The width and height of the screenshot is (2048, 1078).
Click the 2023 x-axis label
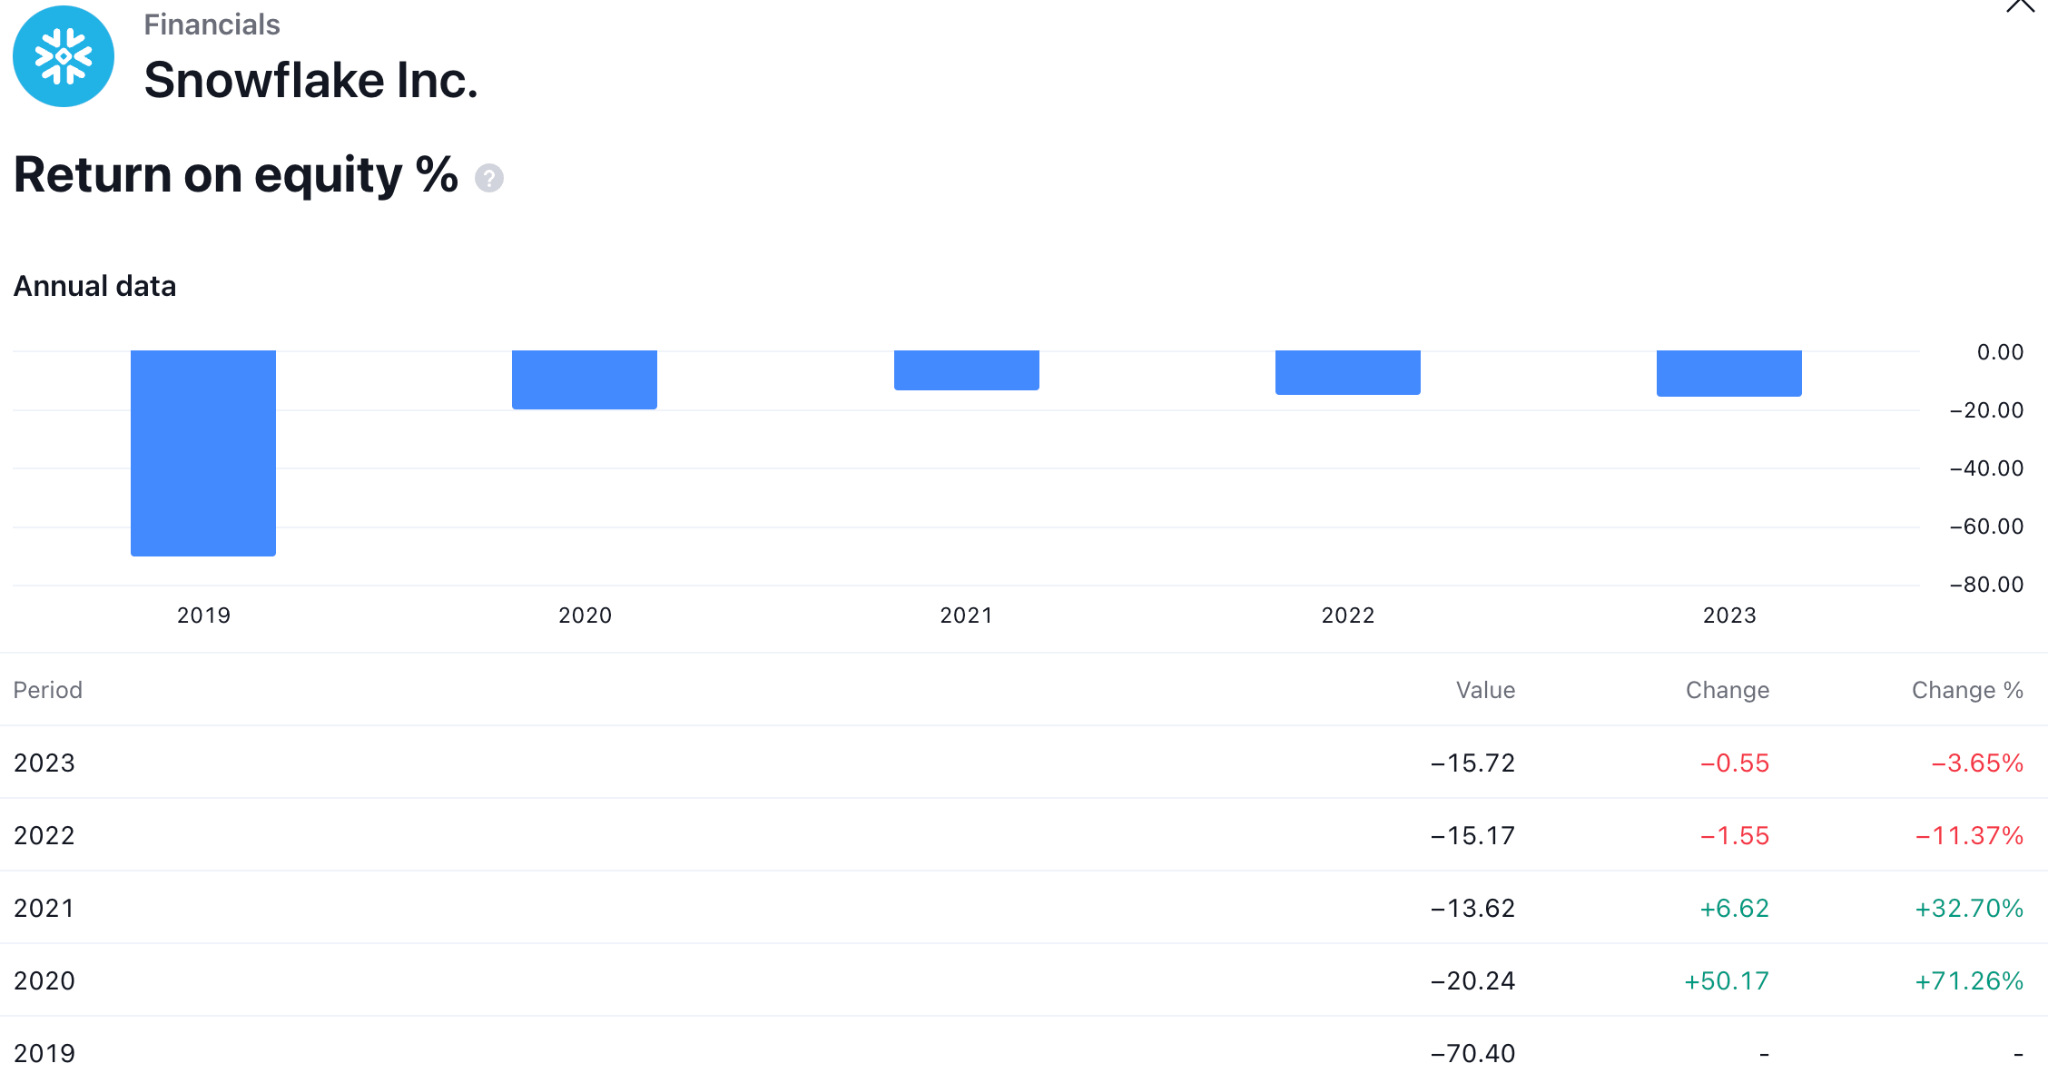pyautogui.click(x=1729, y=615)
